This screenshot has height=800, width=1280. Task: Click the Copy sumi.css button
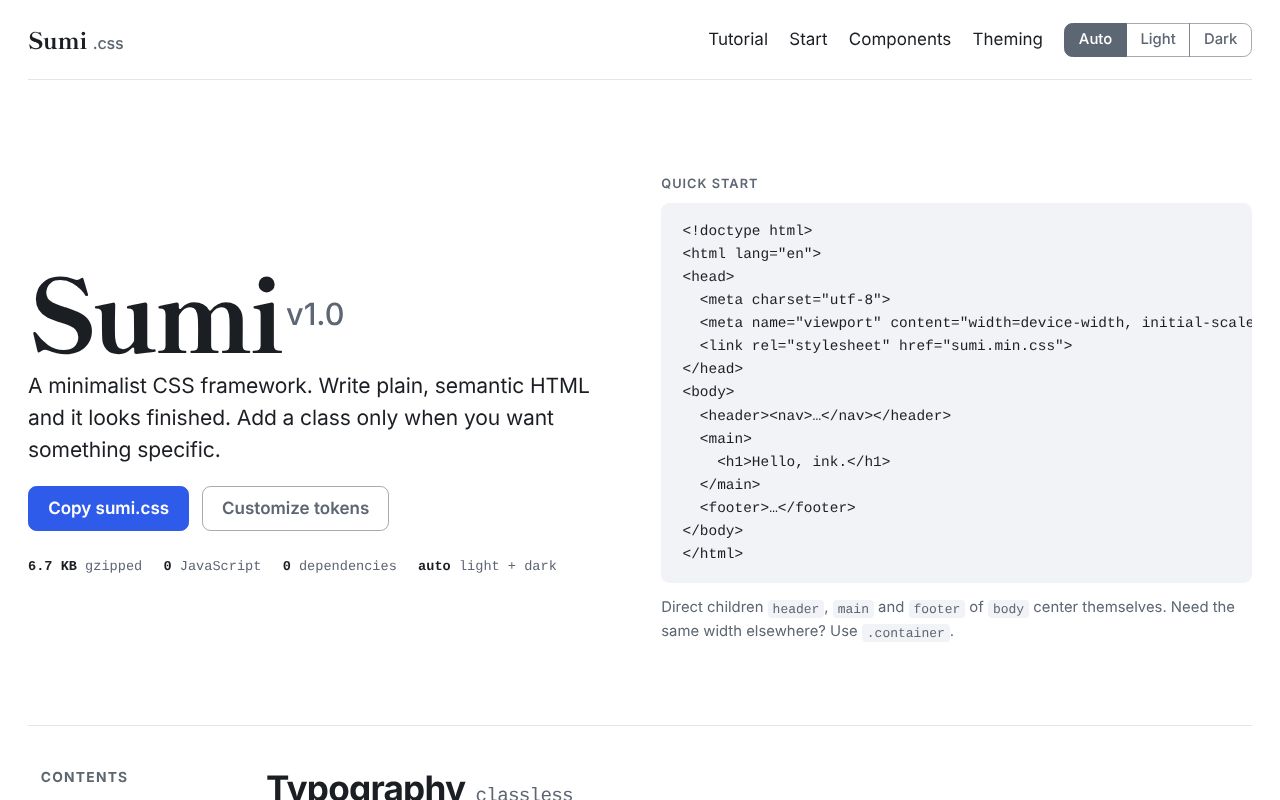pyautogui.click(x=108, y=508)
